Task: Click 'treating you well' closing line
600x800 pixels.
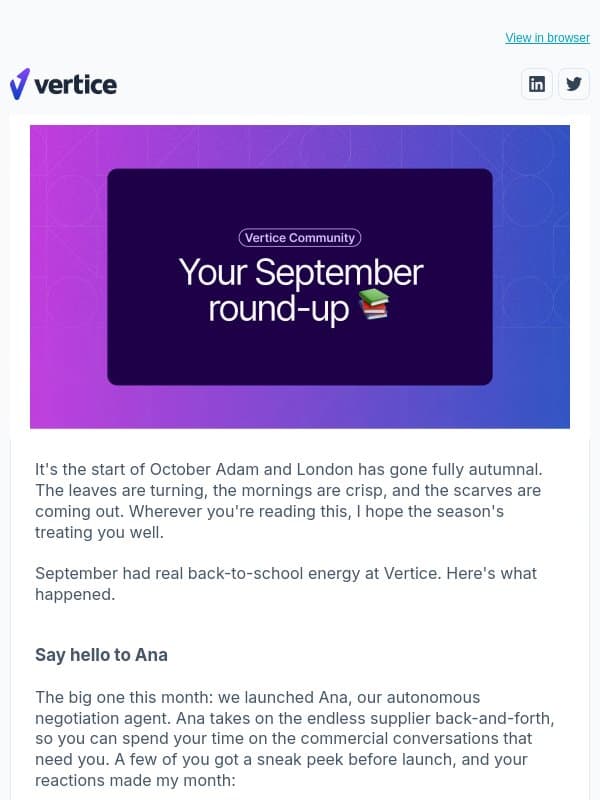Action: pyautogui.click(x=99, y=532)
